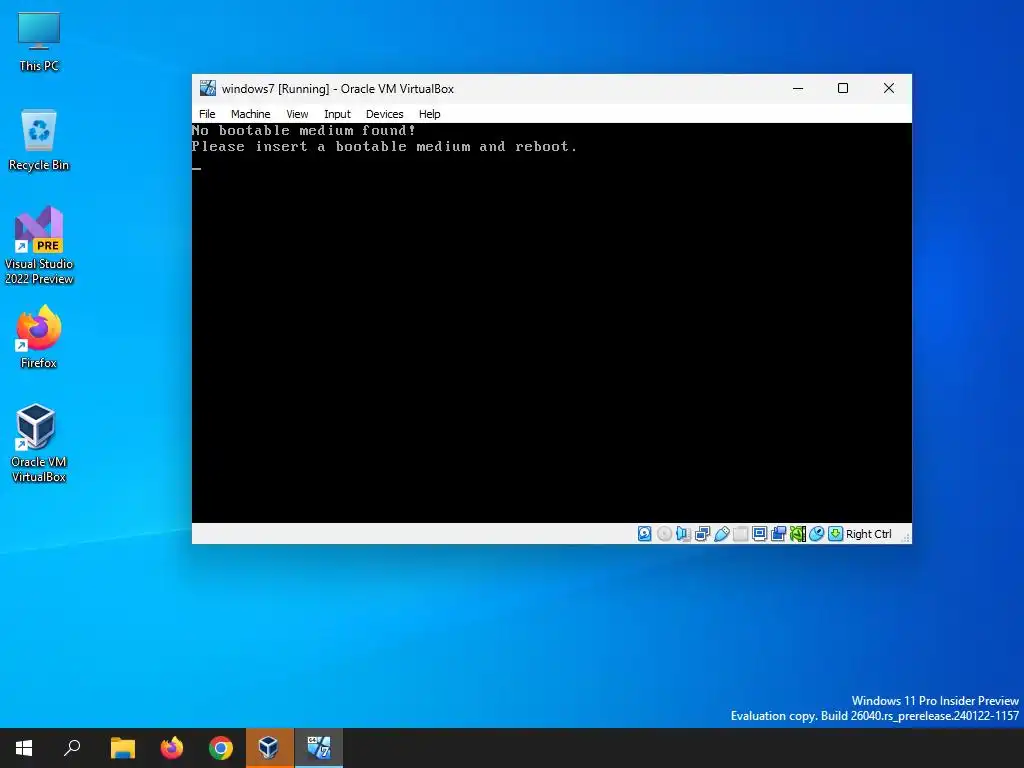Click the USB devices status icon

coord(721,534)
